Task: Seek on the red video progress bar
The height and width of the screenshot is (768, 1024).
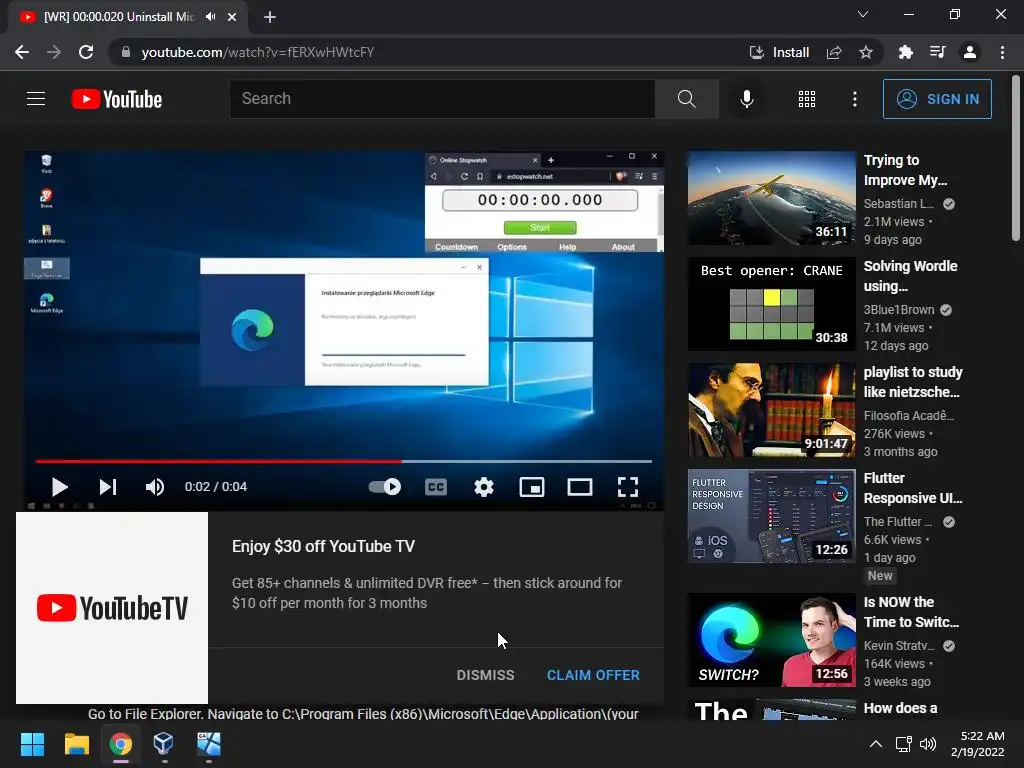Action: [x=344, y=461]
